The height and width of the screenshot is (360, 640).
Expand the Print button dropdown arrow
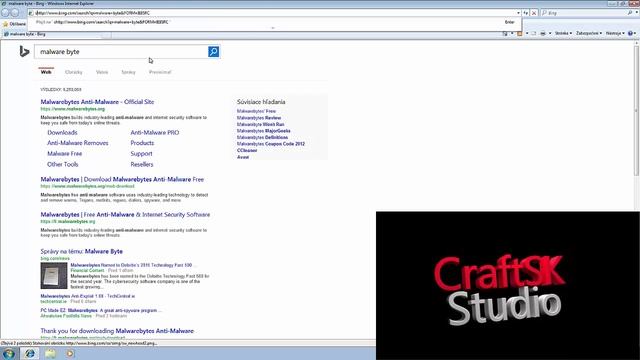click(550, 33)
